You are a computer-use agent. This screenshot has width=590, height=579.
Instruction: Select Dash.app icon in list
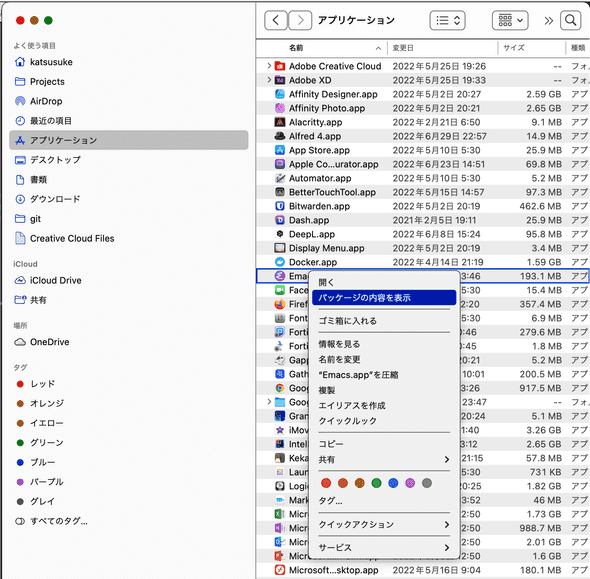point(280,220)
